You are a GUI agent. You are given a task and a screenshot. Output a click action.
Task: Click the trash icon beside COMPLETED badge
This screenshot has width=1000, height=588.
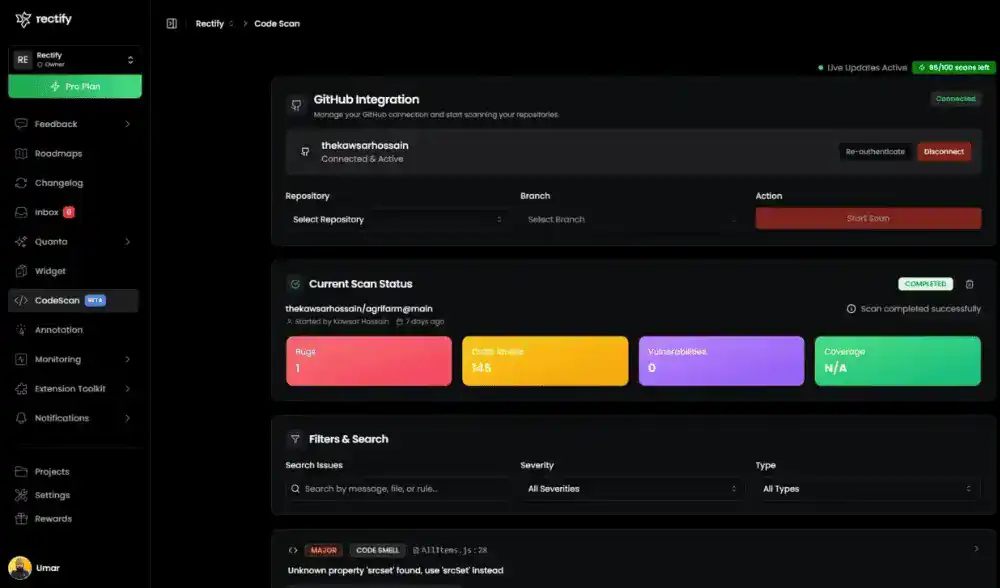click(969, 284)
